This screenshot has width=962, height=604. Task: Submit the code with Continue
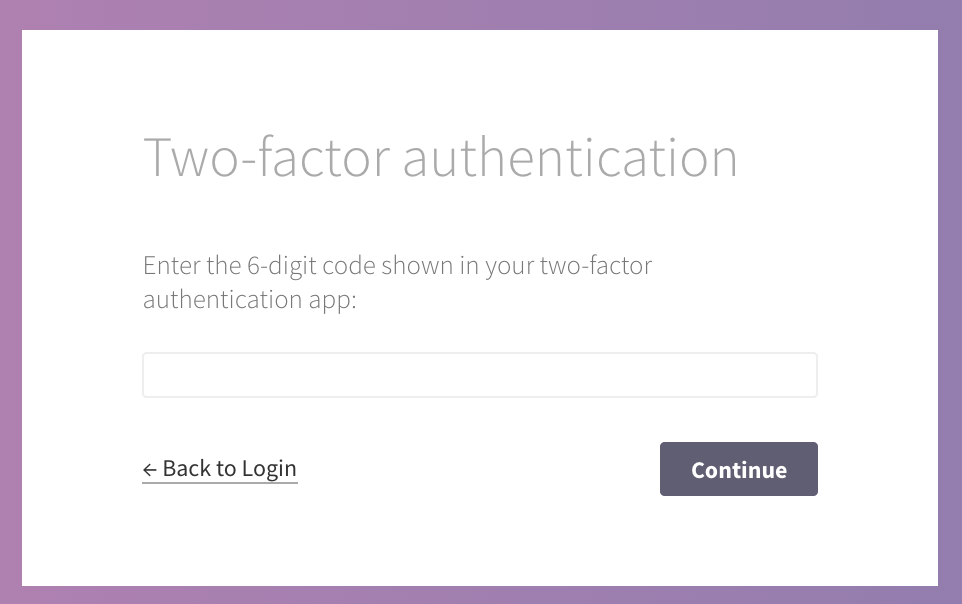pyautogui.click(x=739, y=469)
